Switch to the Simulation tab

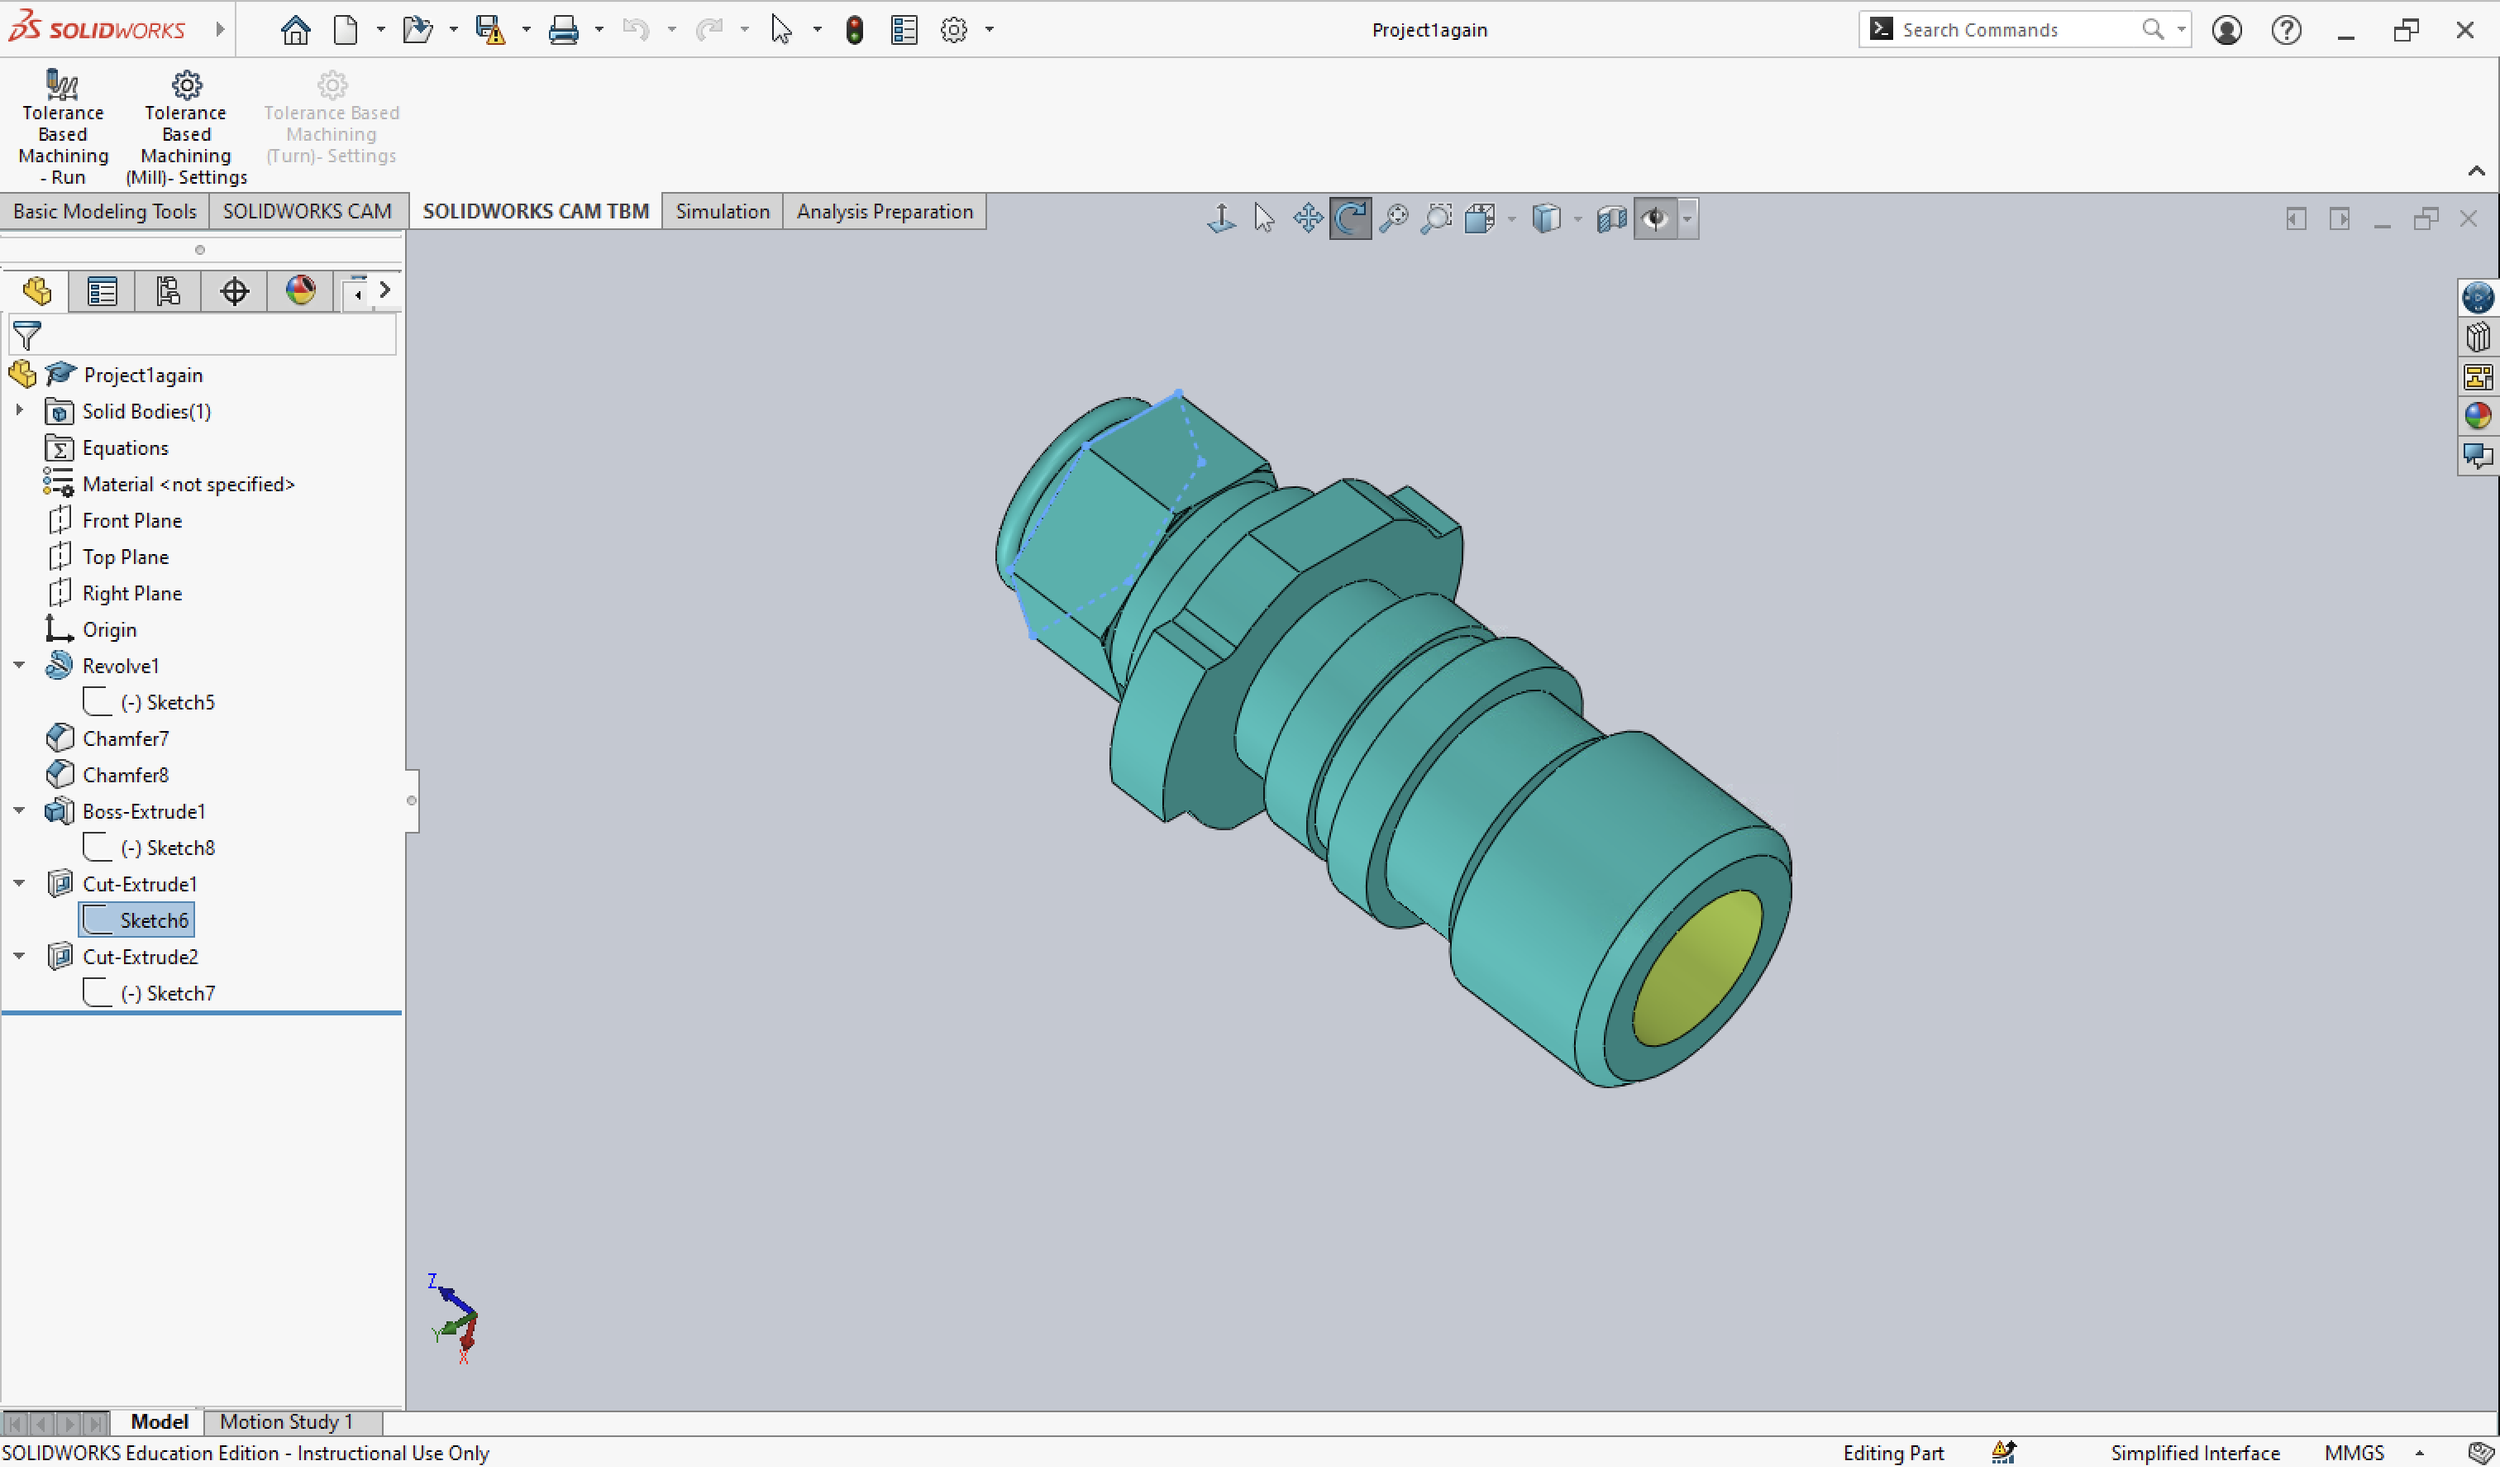(x=722, y=211)
